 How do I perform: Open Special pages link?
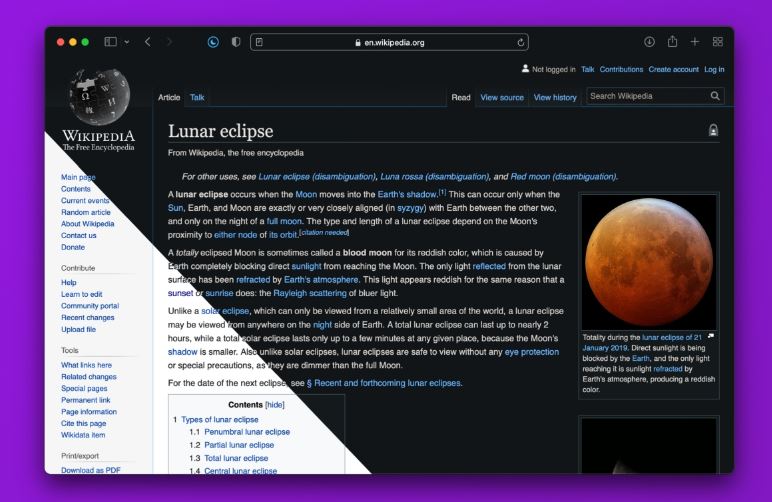pyautogui.click(x=84, y=388)
